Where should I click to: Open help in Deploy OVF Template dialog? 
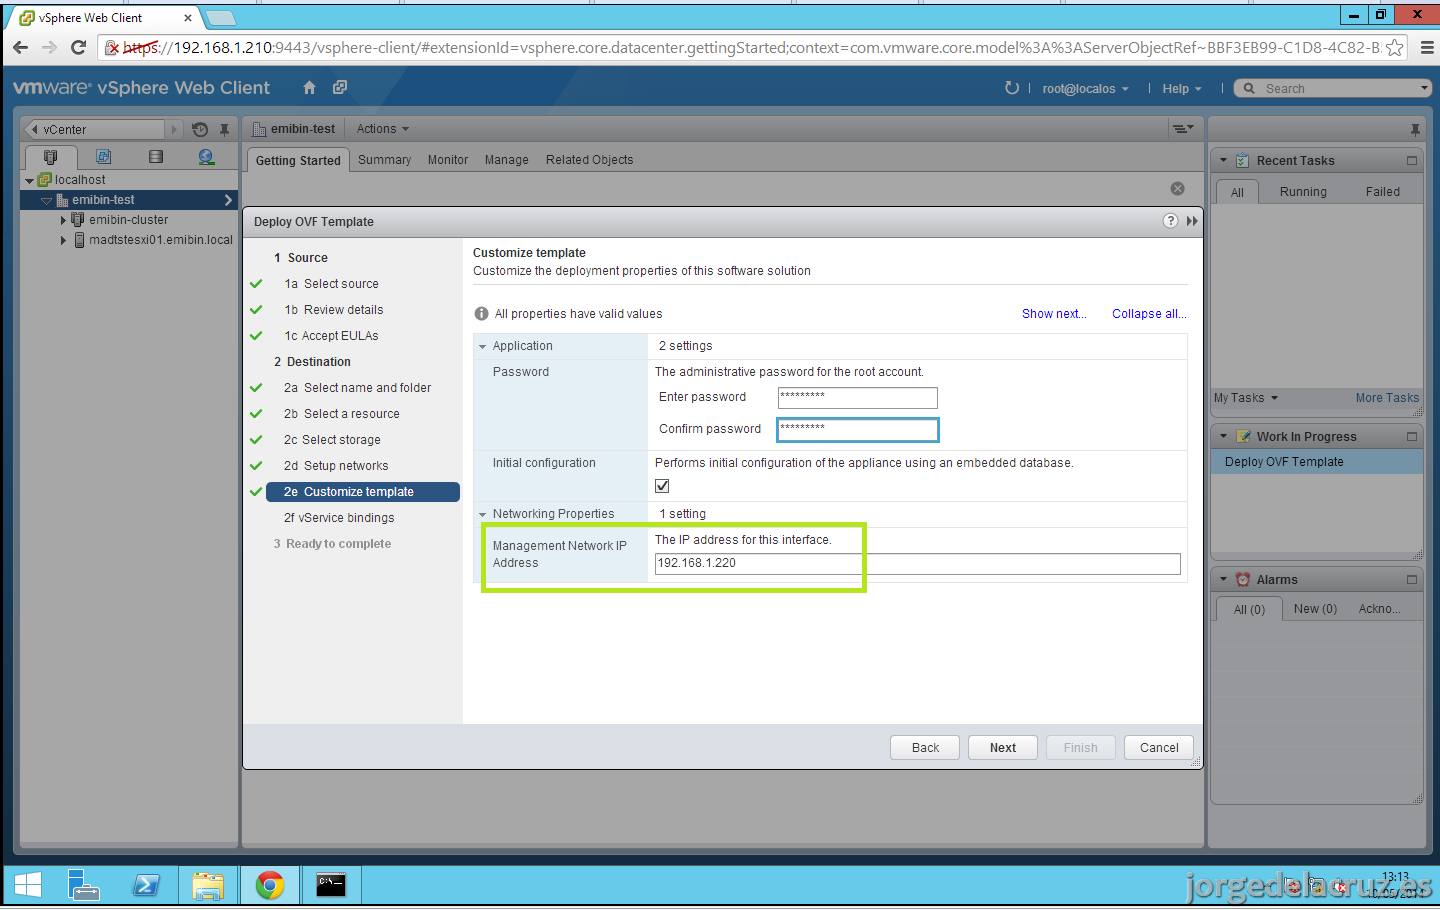pyautogui.click(x=1170, y=221)
